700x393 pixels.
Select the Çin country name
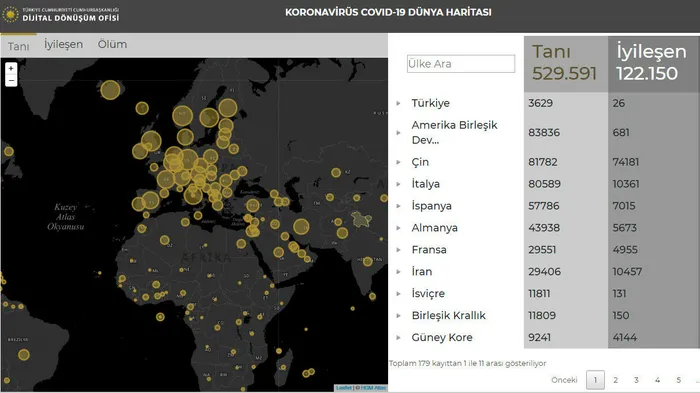[x=420, y=162]
